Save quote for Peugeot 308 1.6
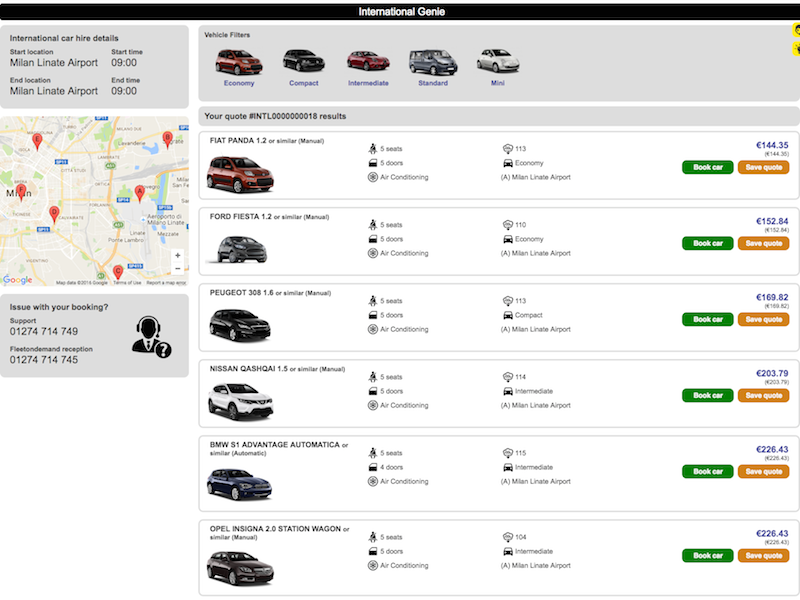The width and height of the screenshot is (800, 600). 763,319
